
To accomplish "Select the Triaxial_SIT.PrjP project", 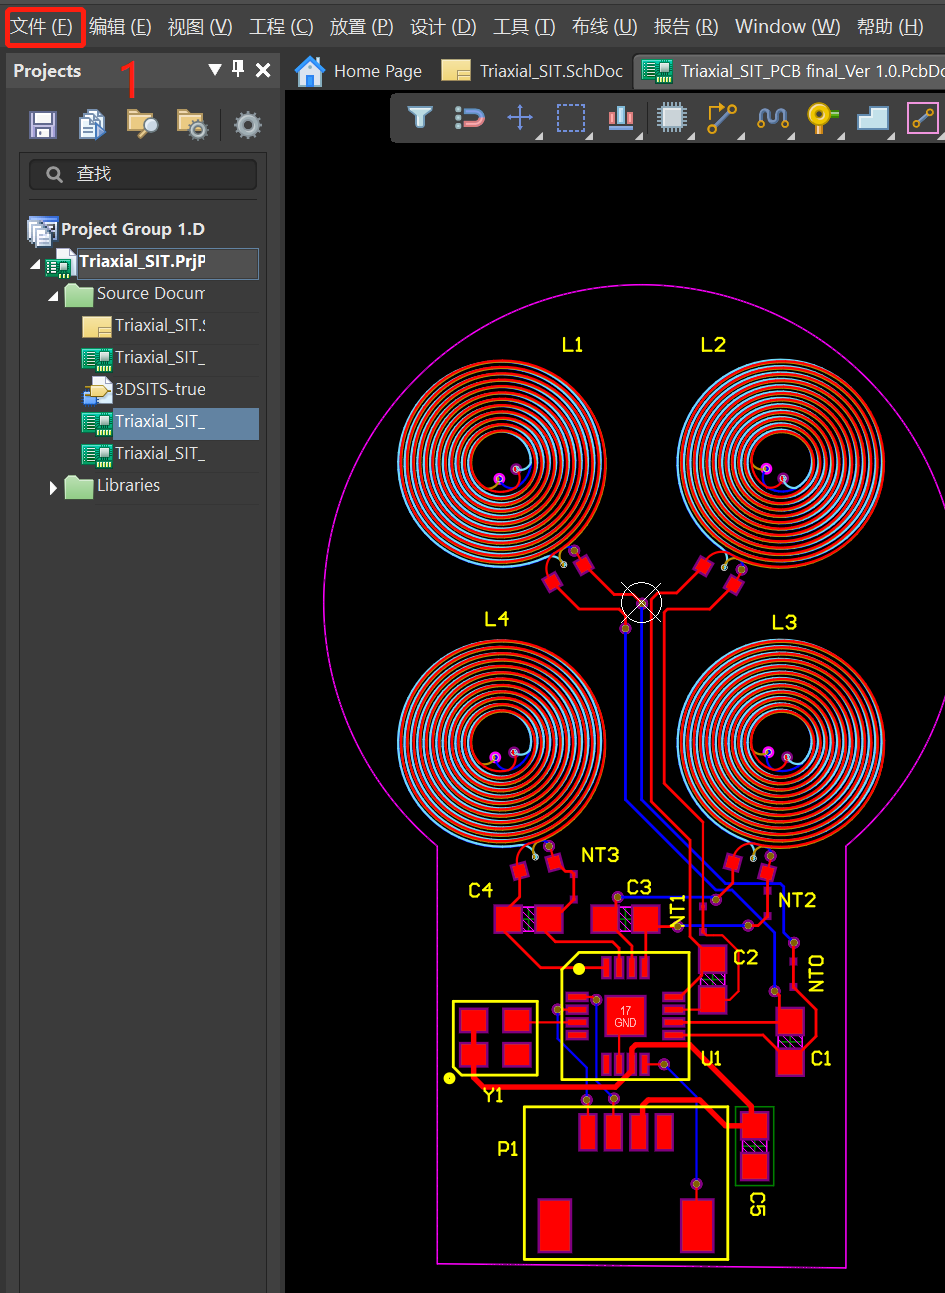I will [x=142, y=262].
